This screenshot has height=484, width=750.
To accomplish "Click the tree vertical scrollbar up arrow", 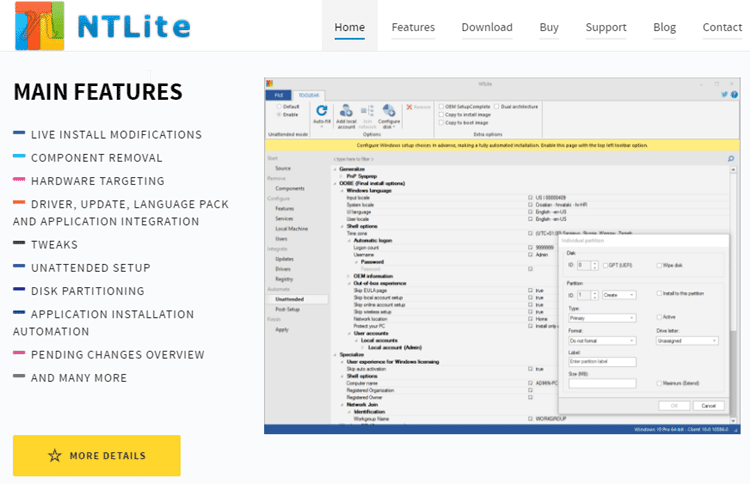I will 733,170.
